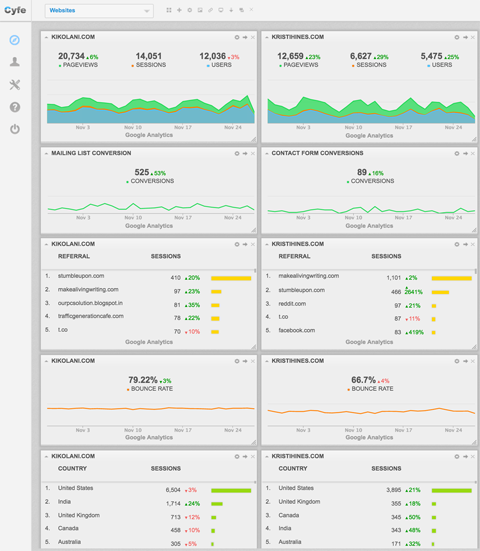Viewport: 480px width, 551px height.
Task: Click United States green bar in KIKOLANI.COM countries
Action: click(x=231, y=491)
